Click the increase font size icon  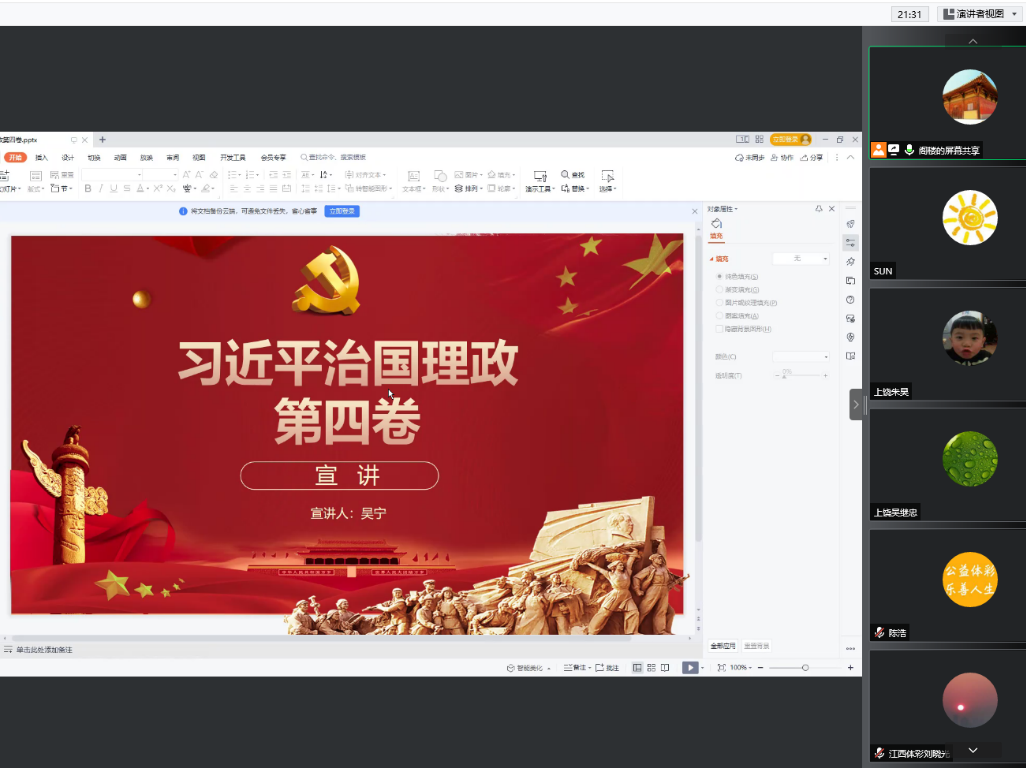tap(187, 175)
